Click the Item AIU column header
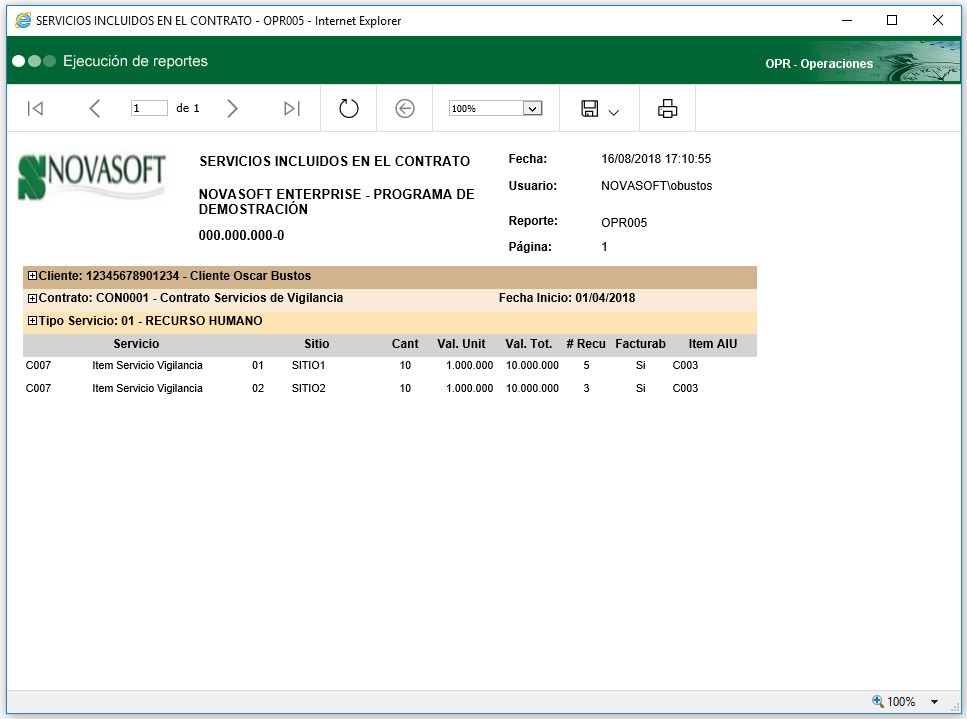Viewport: 967px width, 719px height. click(713, 344)
